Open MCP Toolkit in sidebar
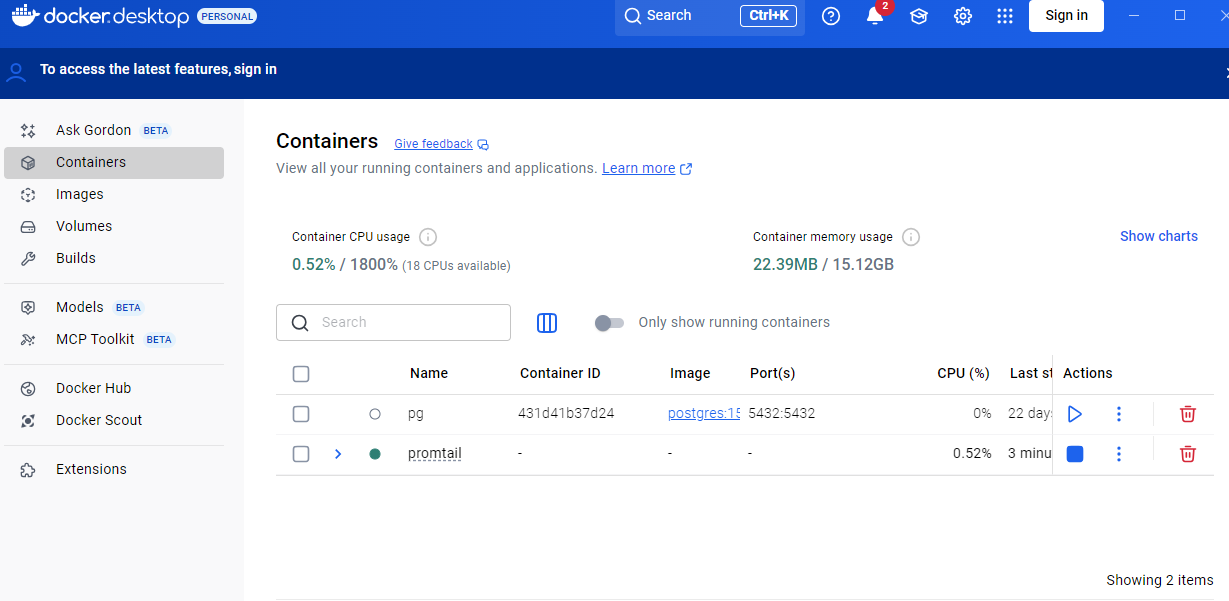This screenshot has width=1229, height=601. [x=114, y=339]
